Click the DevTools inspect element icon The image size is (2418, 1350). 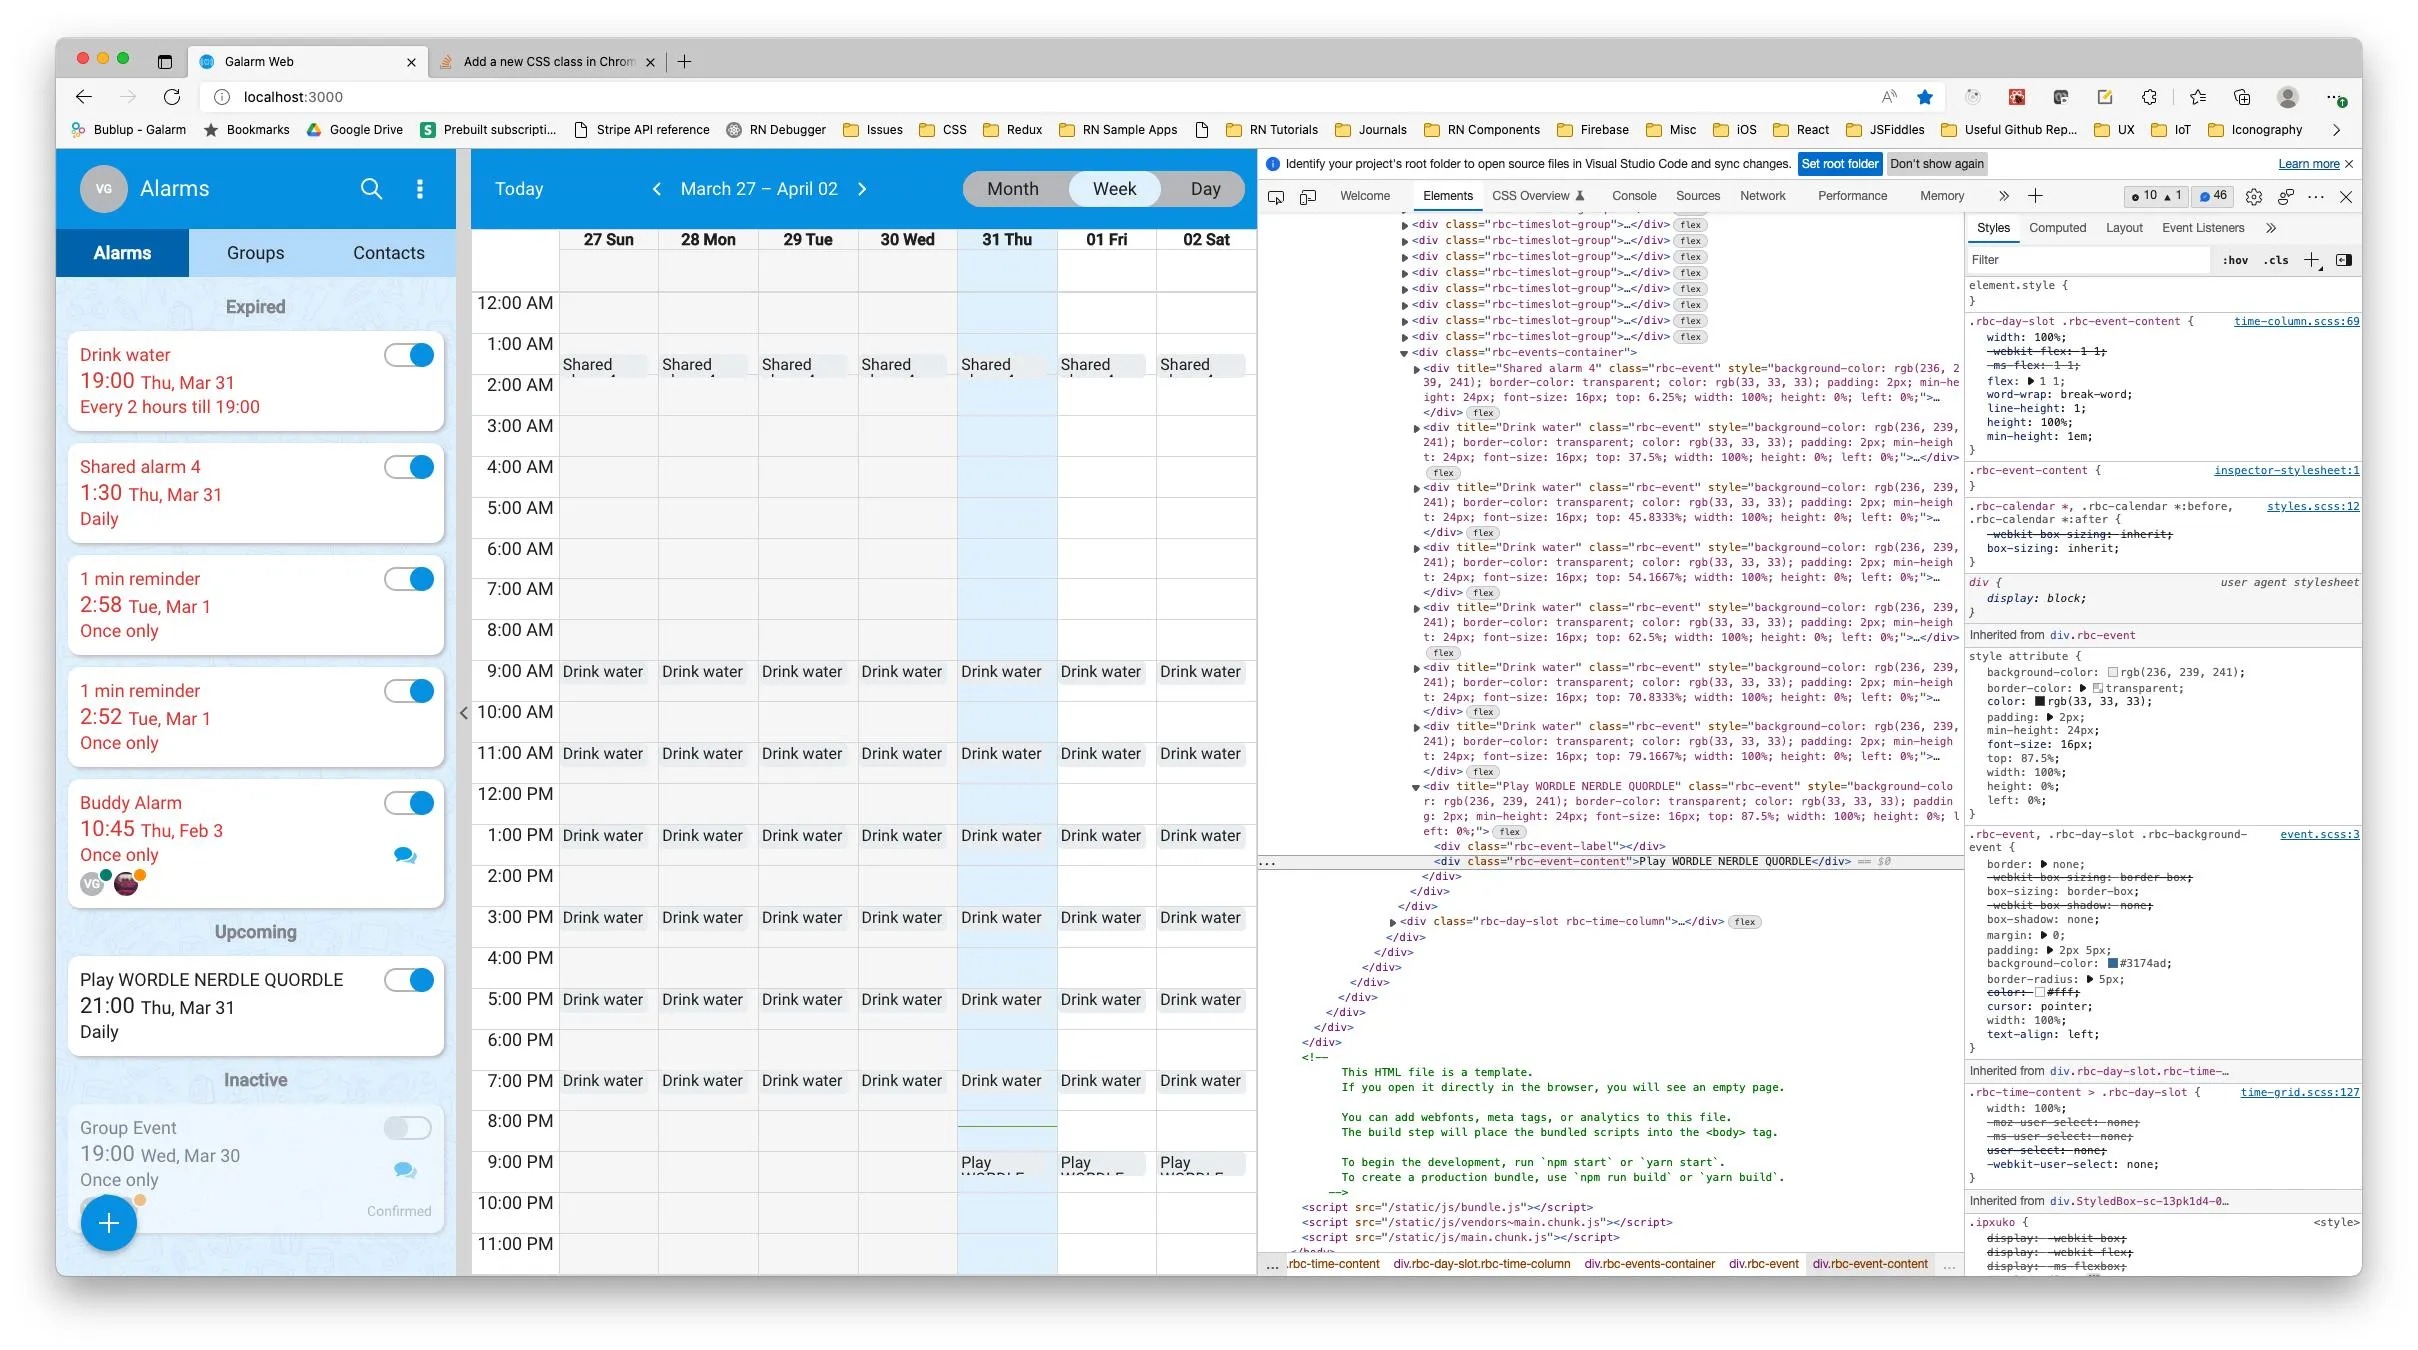point(1276,197)
